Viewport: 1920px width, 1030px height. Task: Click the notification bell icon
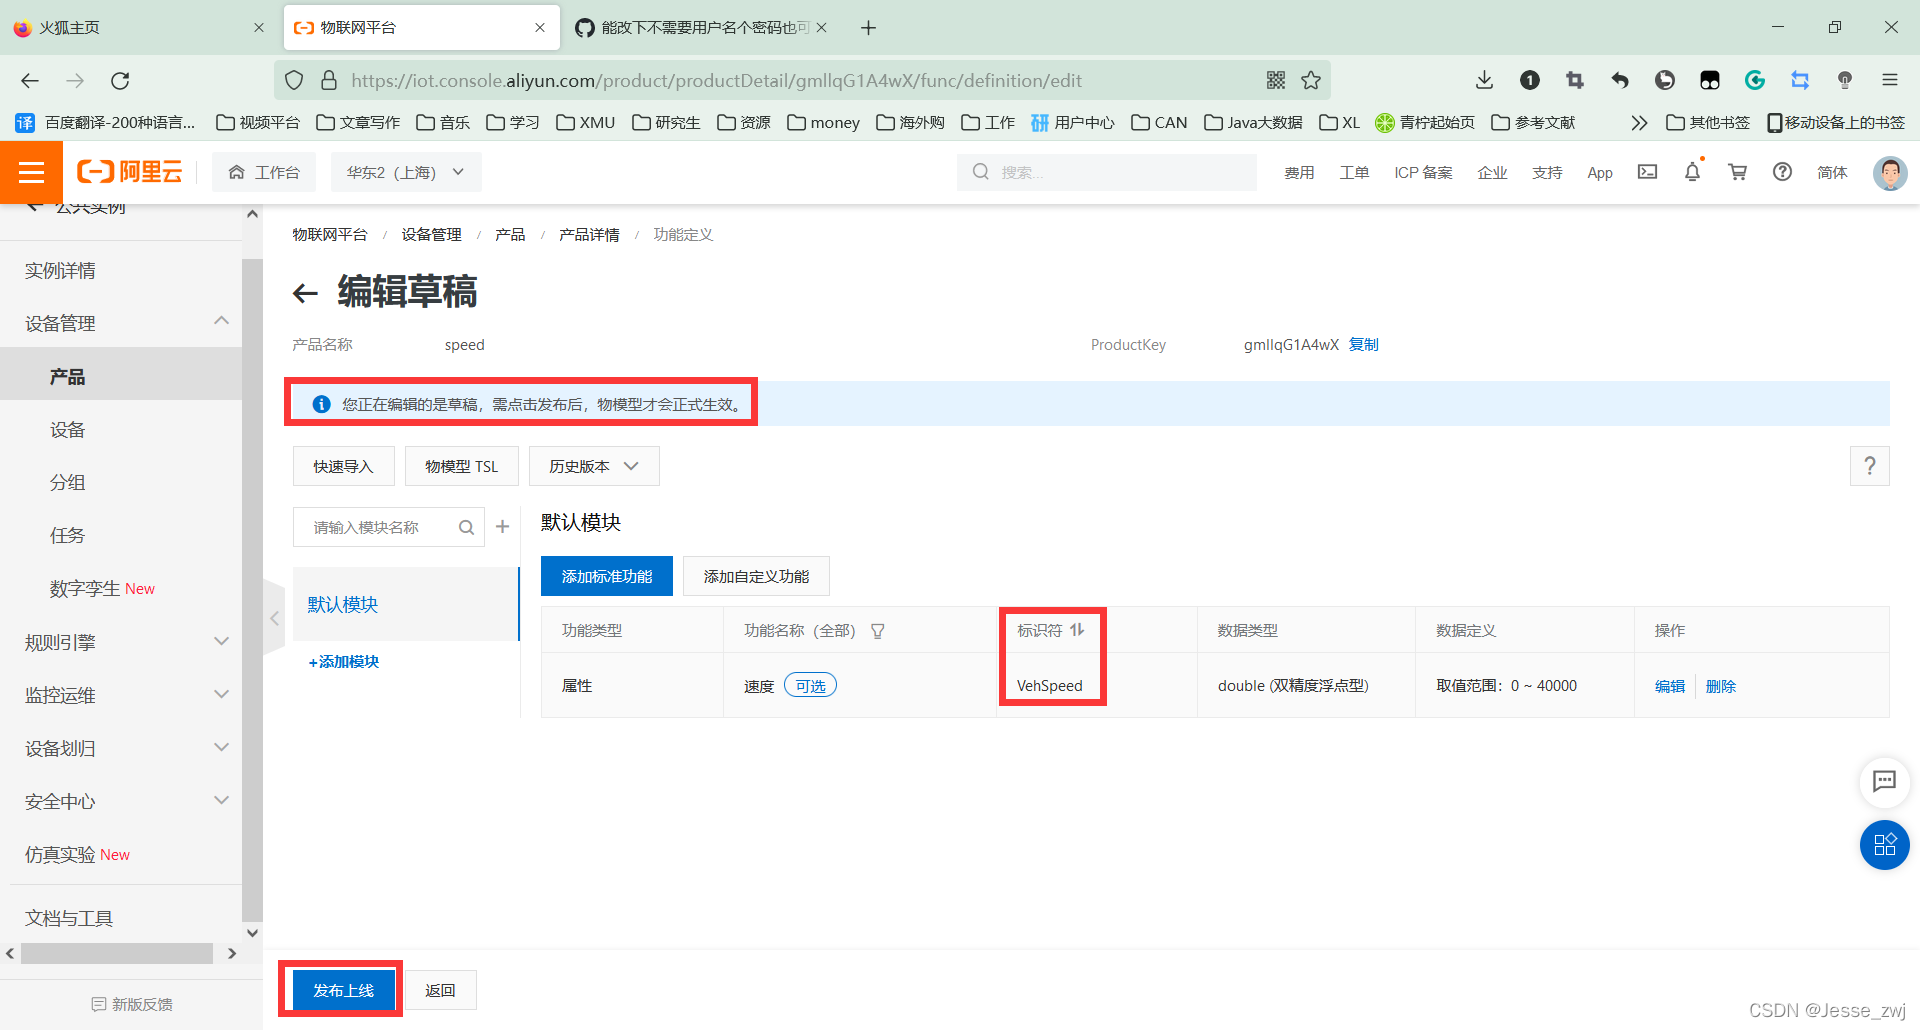point(1691,172)
